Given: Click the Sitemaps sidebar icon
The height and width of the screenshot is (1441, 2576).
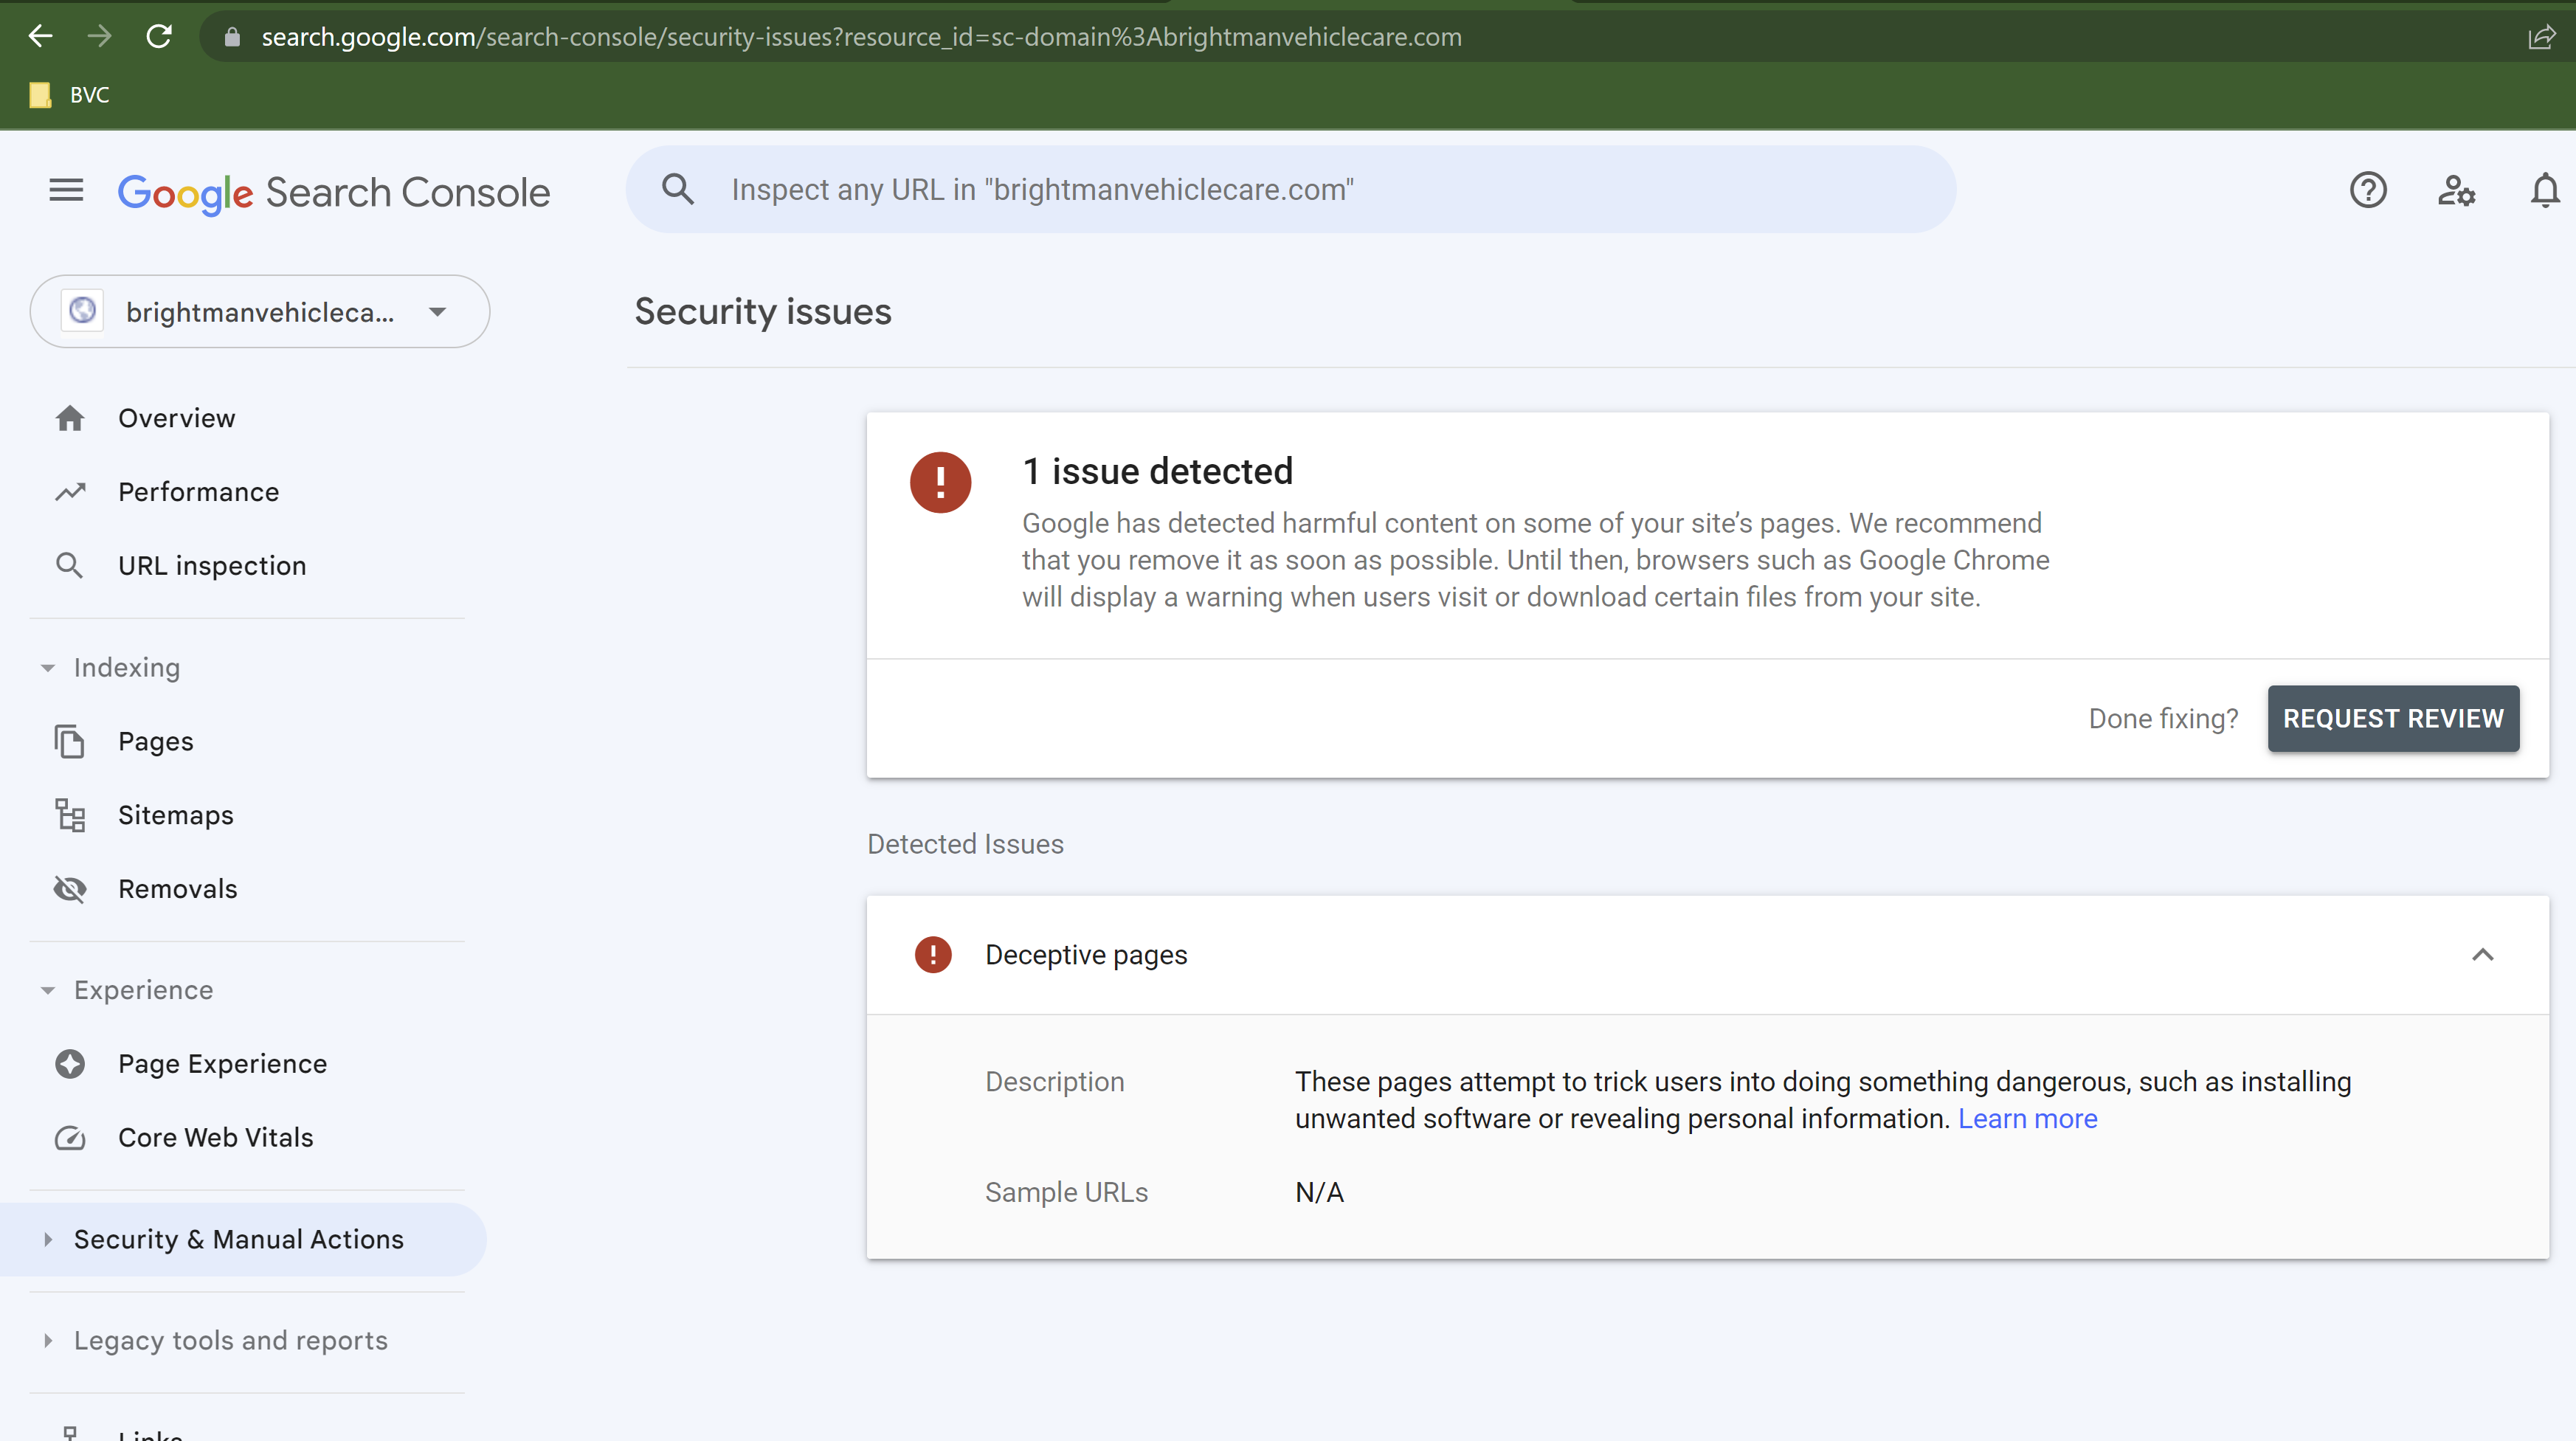Looking at the screenshot, I should pyautogui.click(x=70, y=816).
